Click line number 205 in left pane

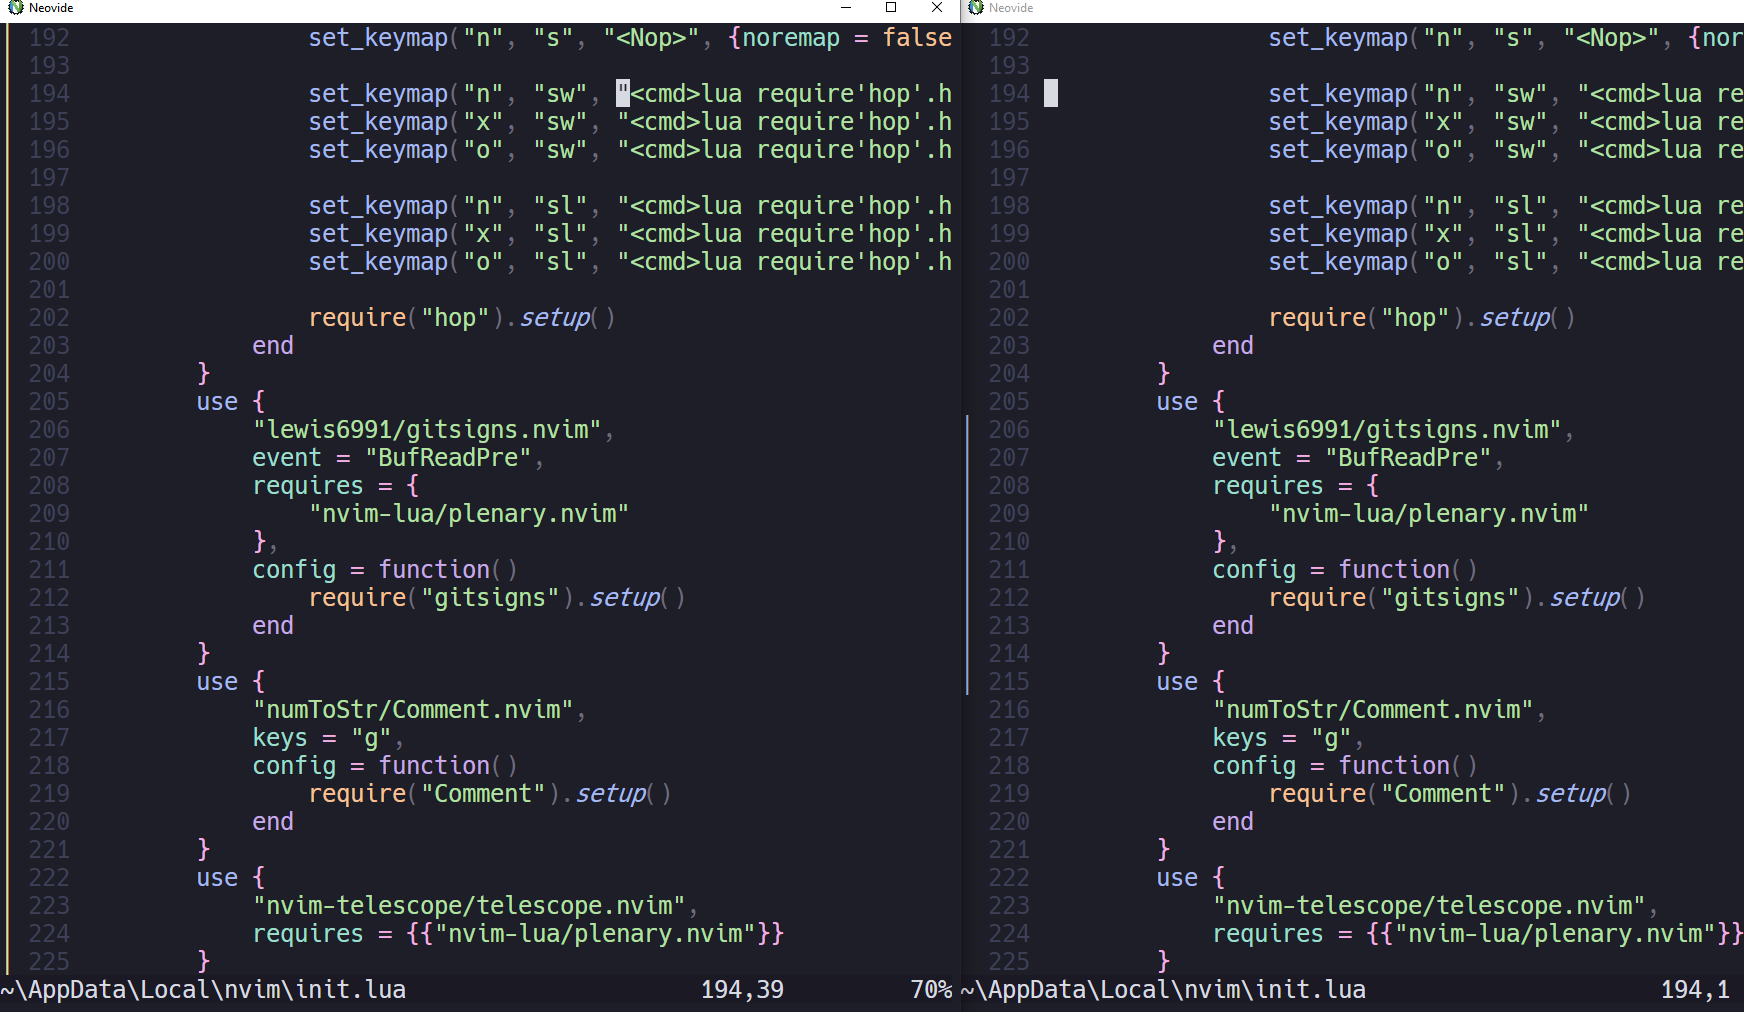pos(48,401)
